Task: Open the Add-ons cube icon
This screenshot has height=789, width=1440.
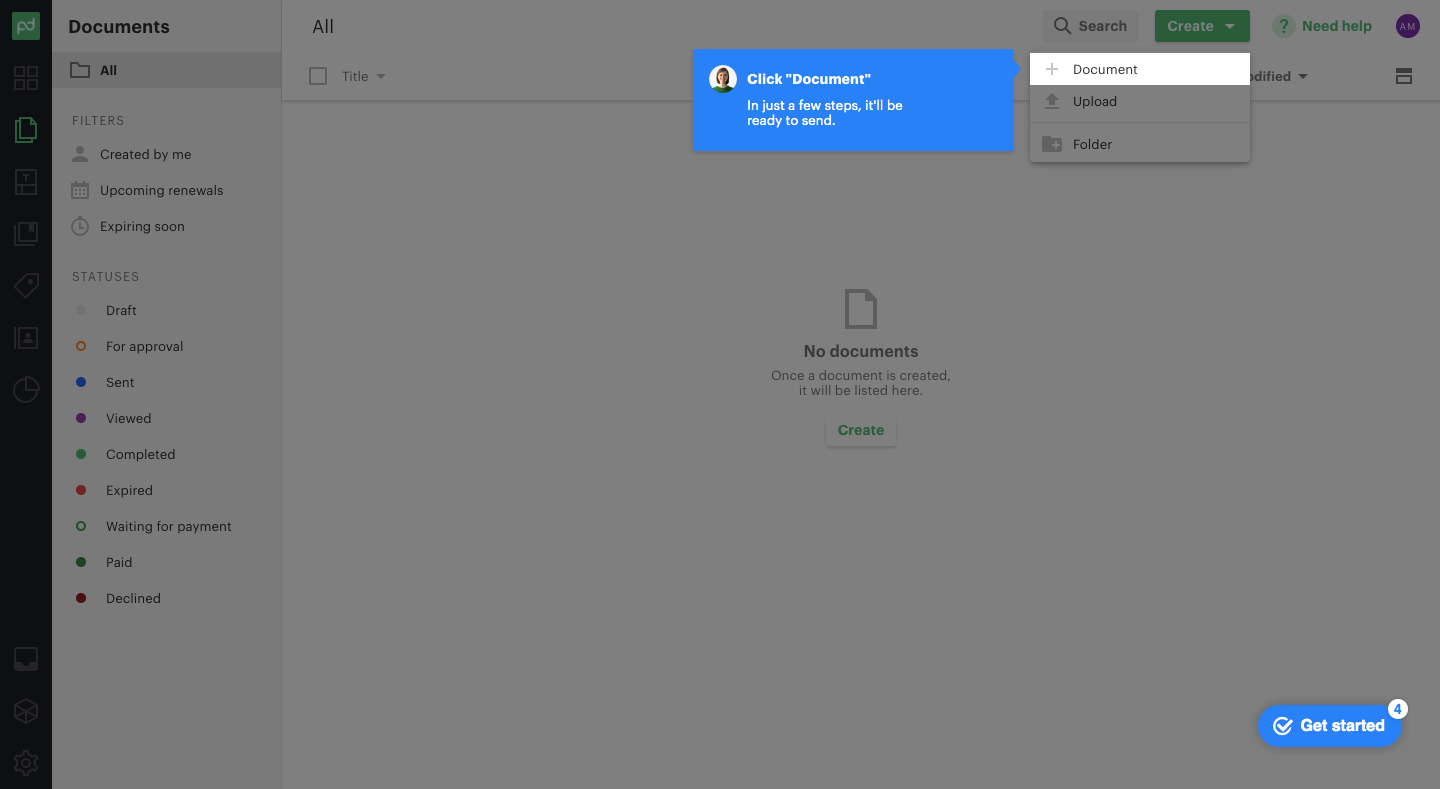Action: pyautogui.click(x=26, y=711)
